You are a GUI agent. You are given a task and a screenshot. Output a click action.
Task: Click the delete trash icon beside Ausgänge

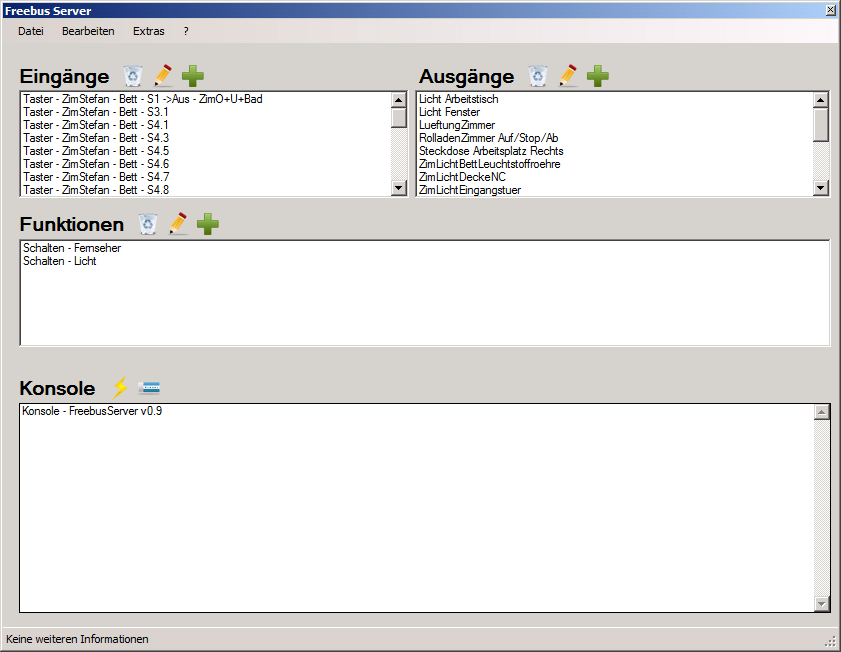click(x=538, y=76)
